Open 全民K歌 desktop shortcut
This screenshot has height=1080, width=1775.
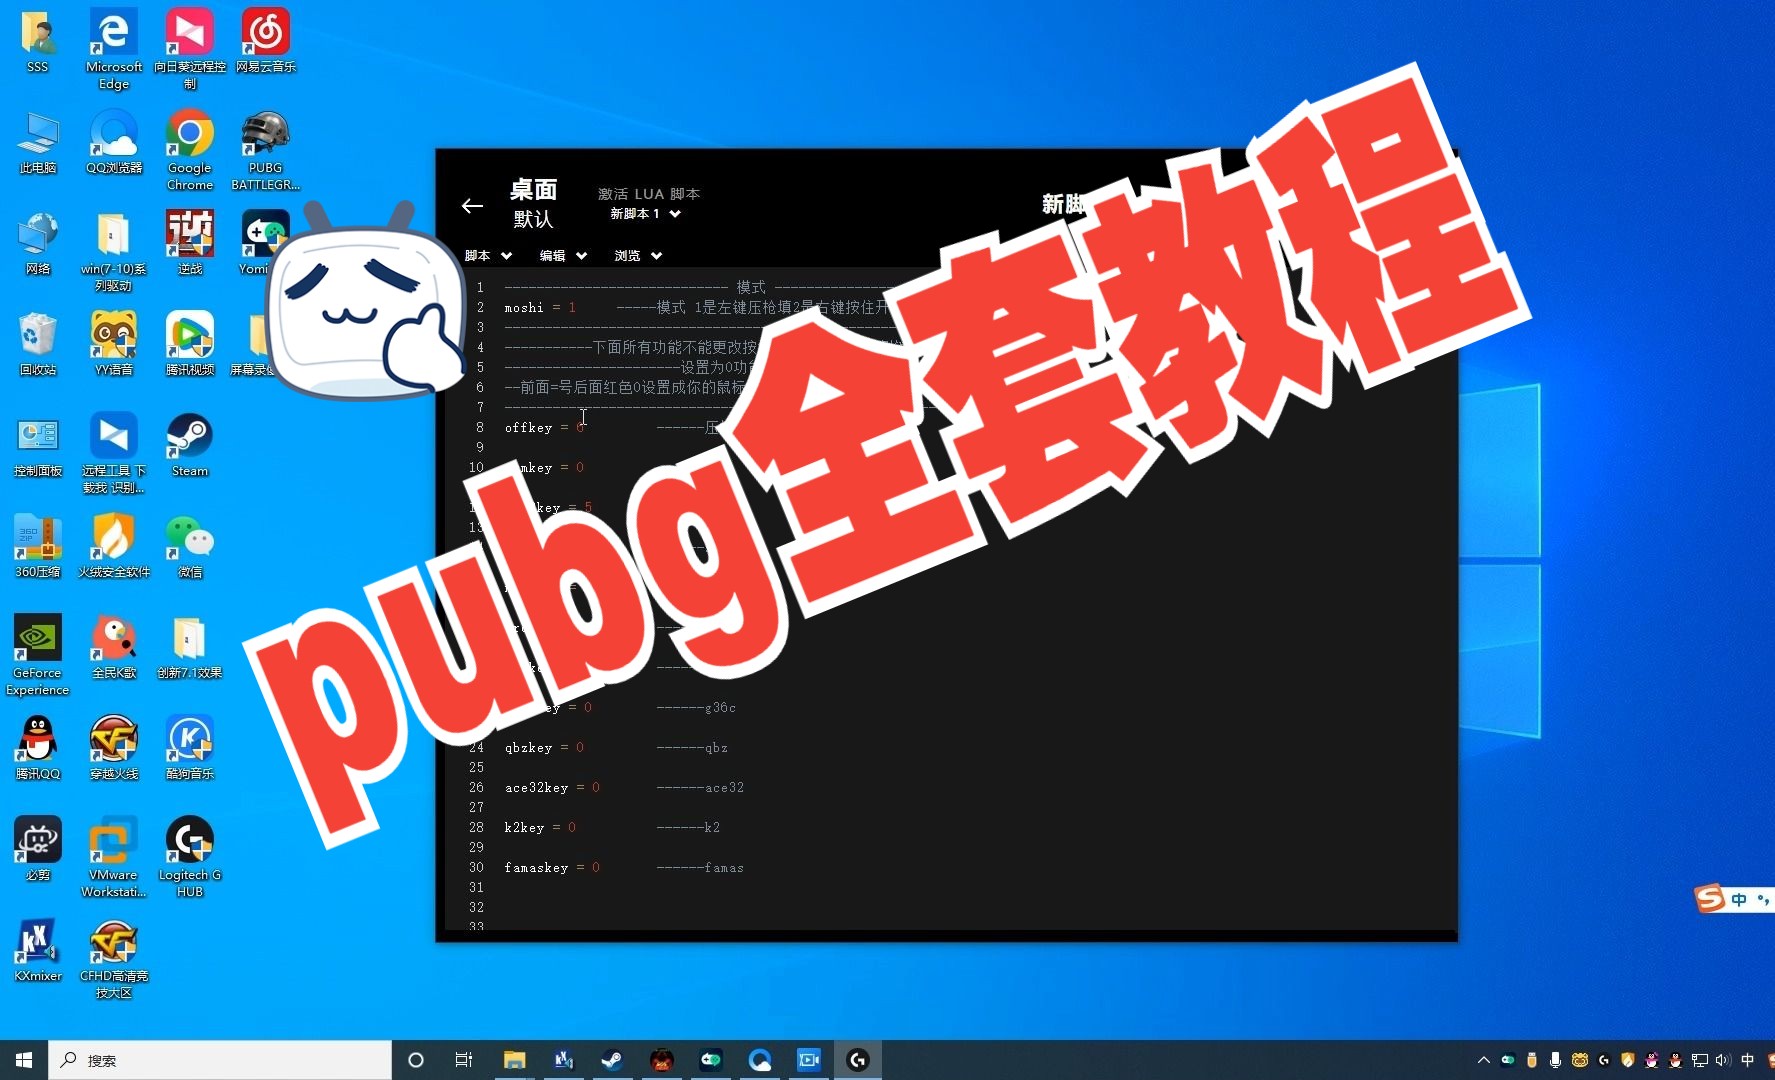click(x=114, y=648)
